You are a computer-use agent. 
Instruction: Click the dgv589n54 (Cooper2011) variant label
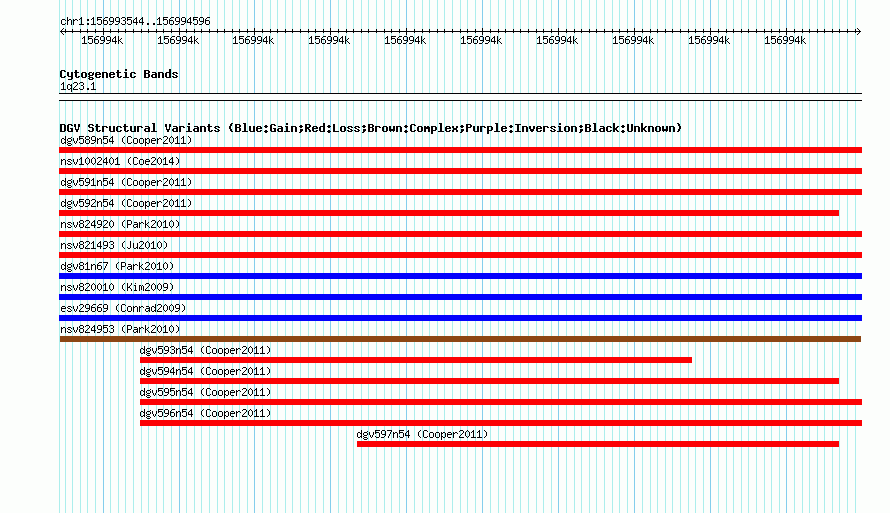click(126, 140)
